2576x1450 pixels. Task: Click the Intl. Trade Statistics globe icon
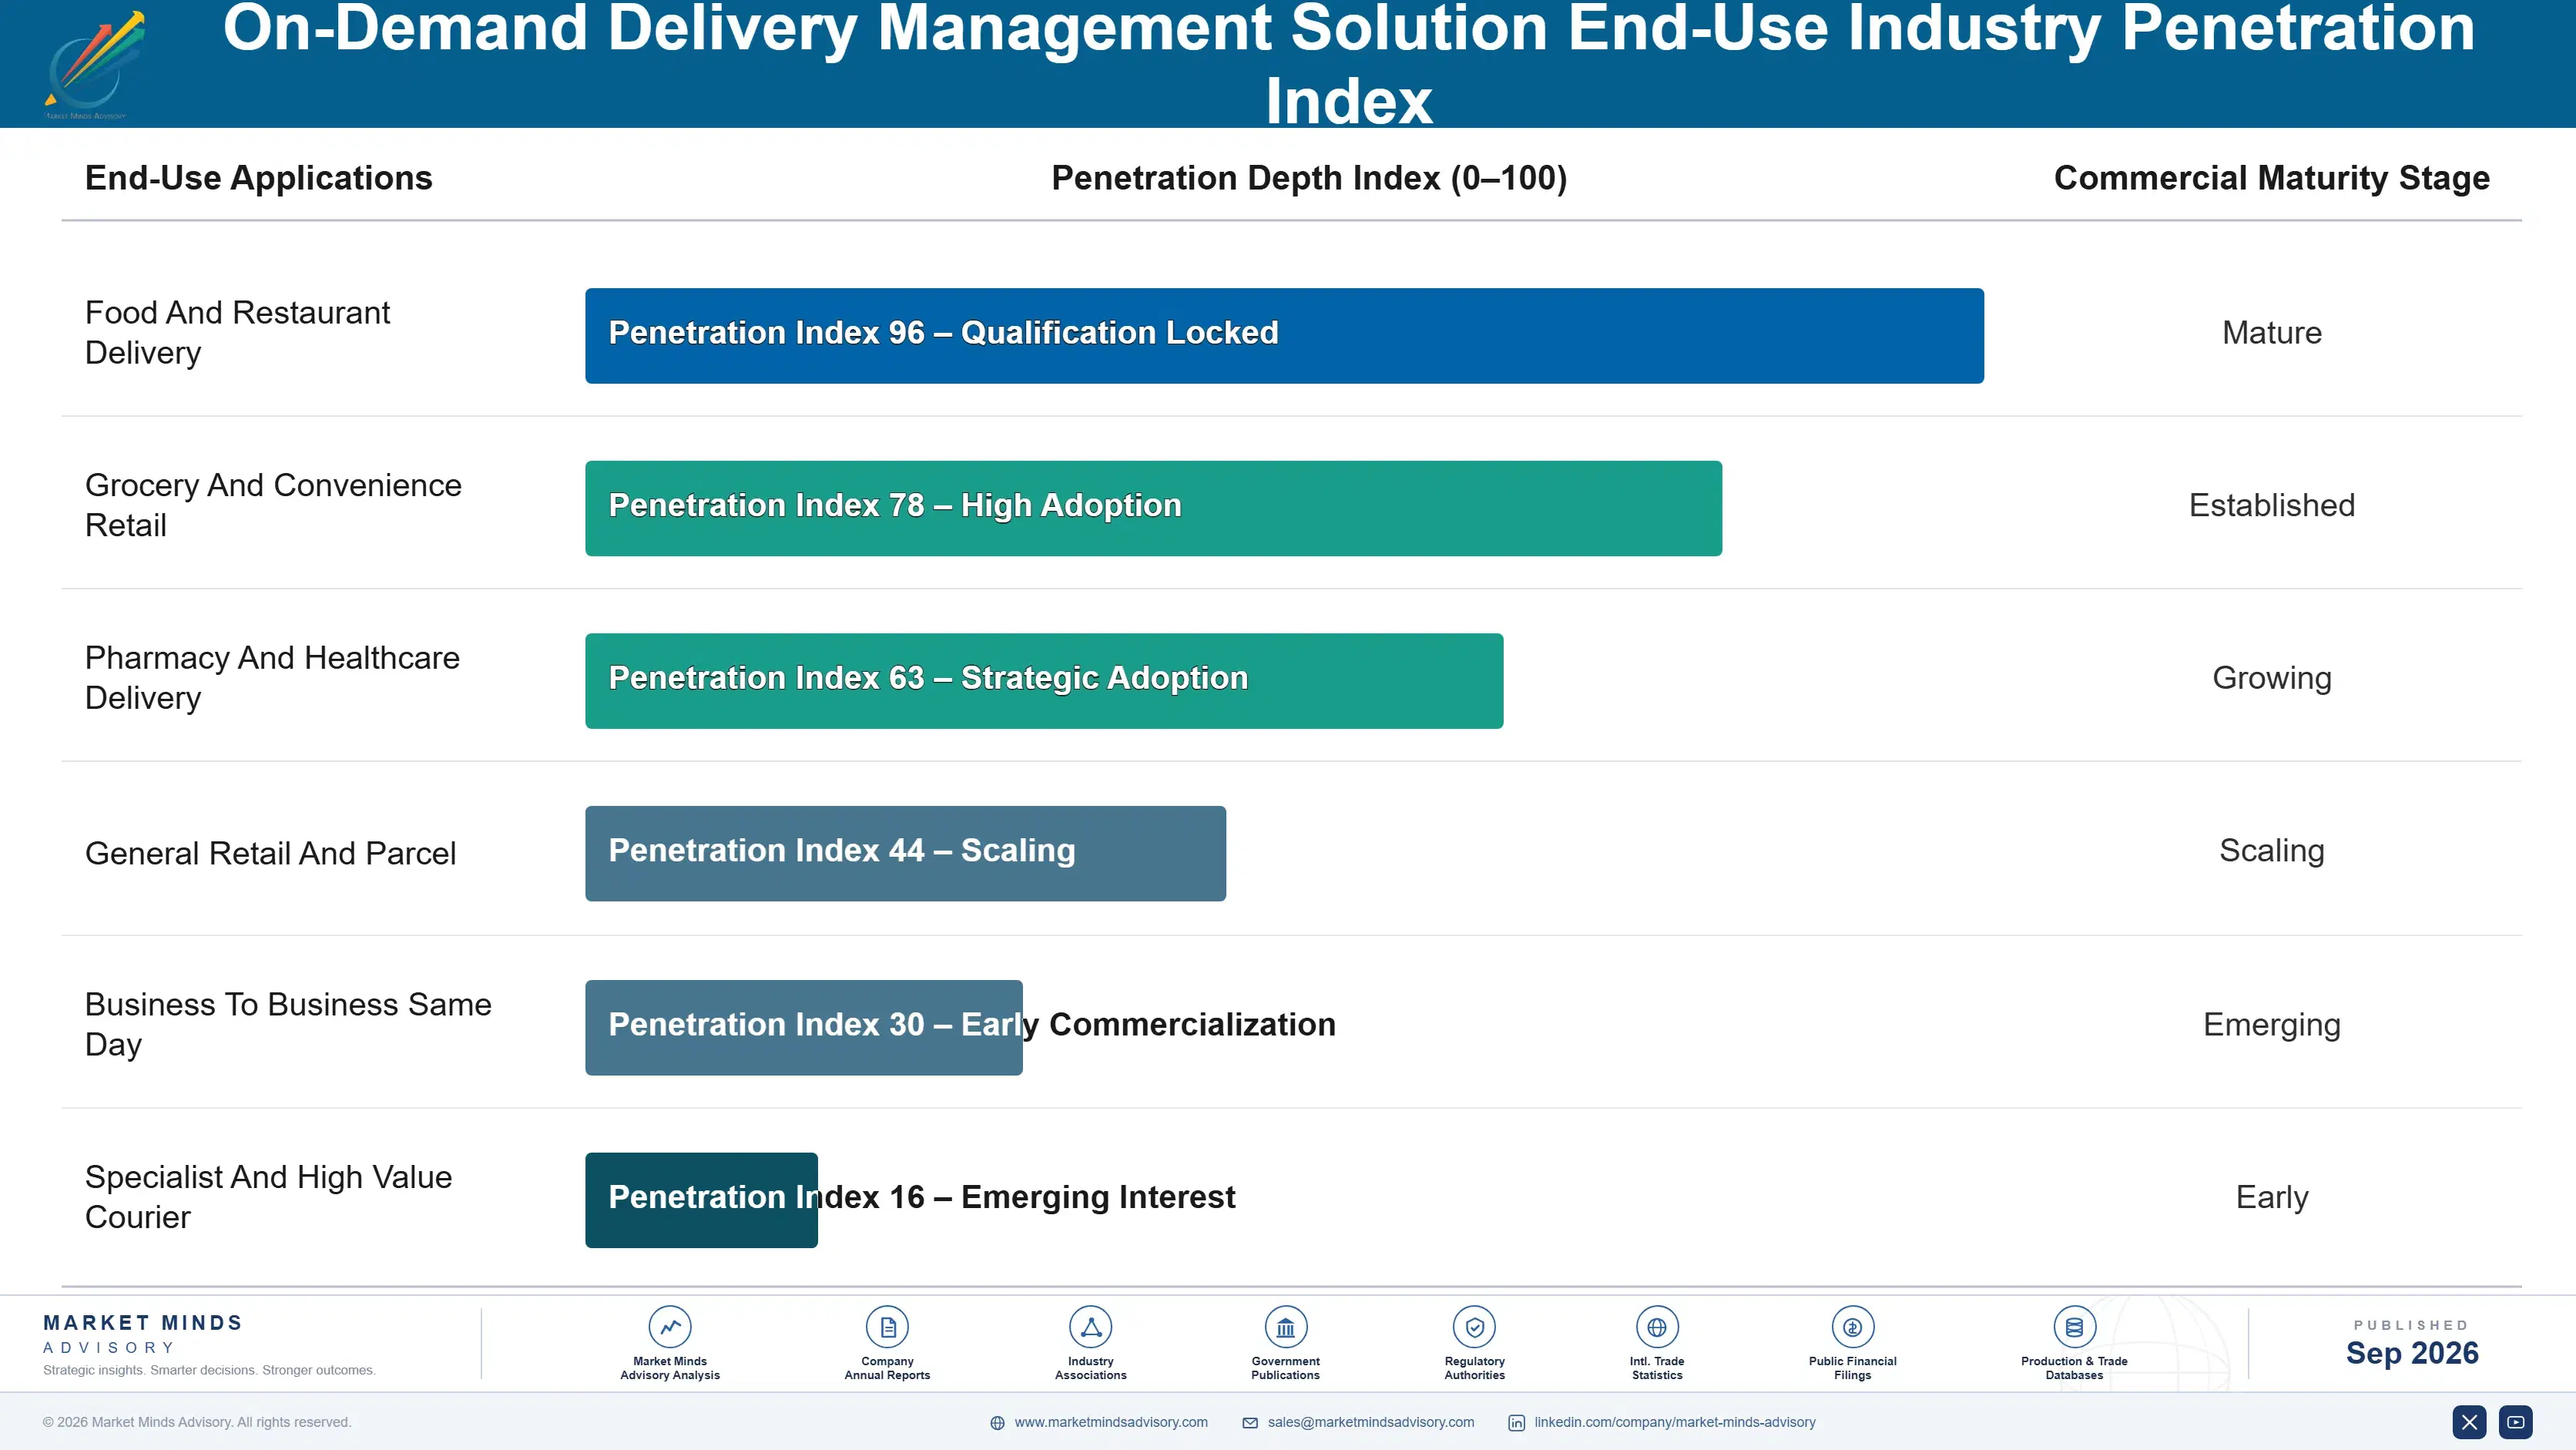tap(1657, 1327)
